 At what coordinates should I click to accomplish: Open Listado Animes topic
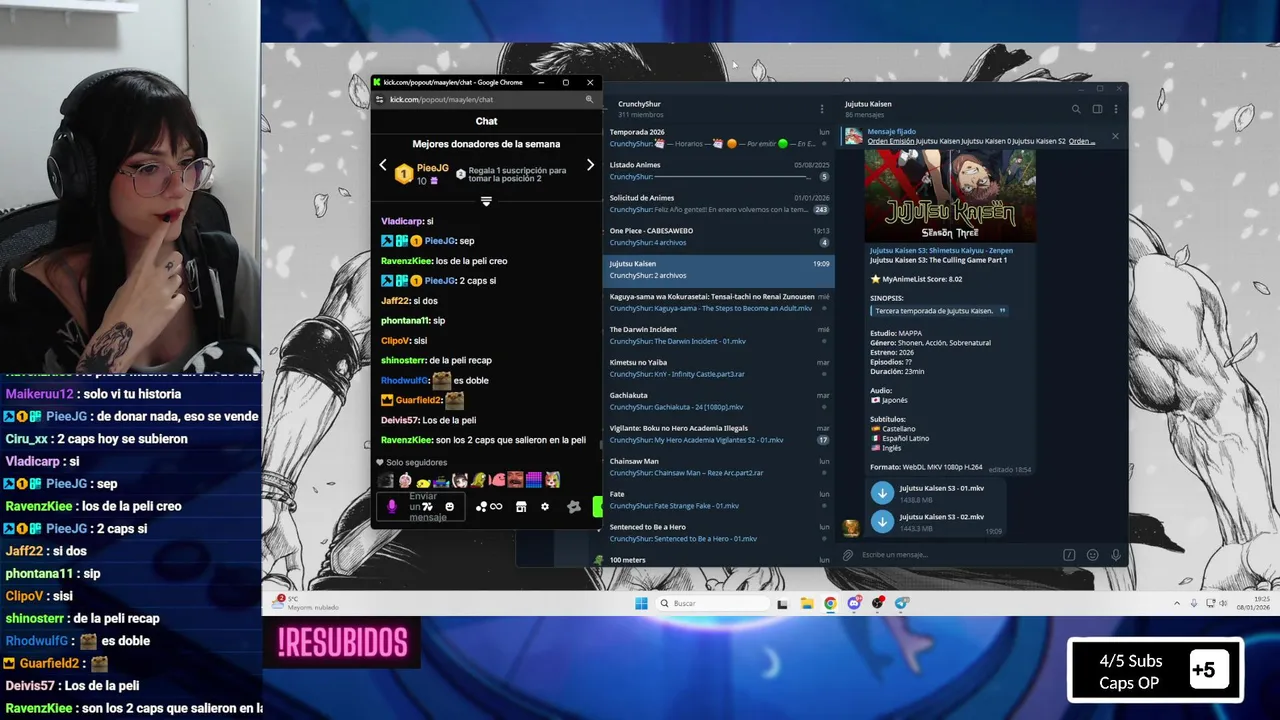pyautogui.click(x=719, y=171)
